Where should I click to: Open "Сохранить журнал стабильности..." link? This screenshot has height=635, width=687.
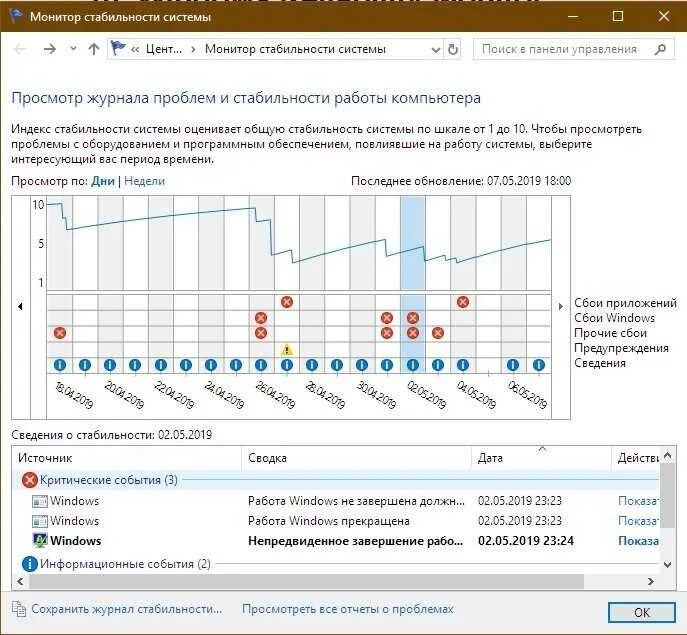point(127,609)
